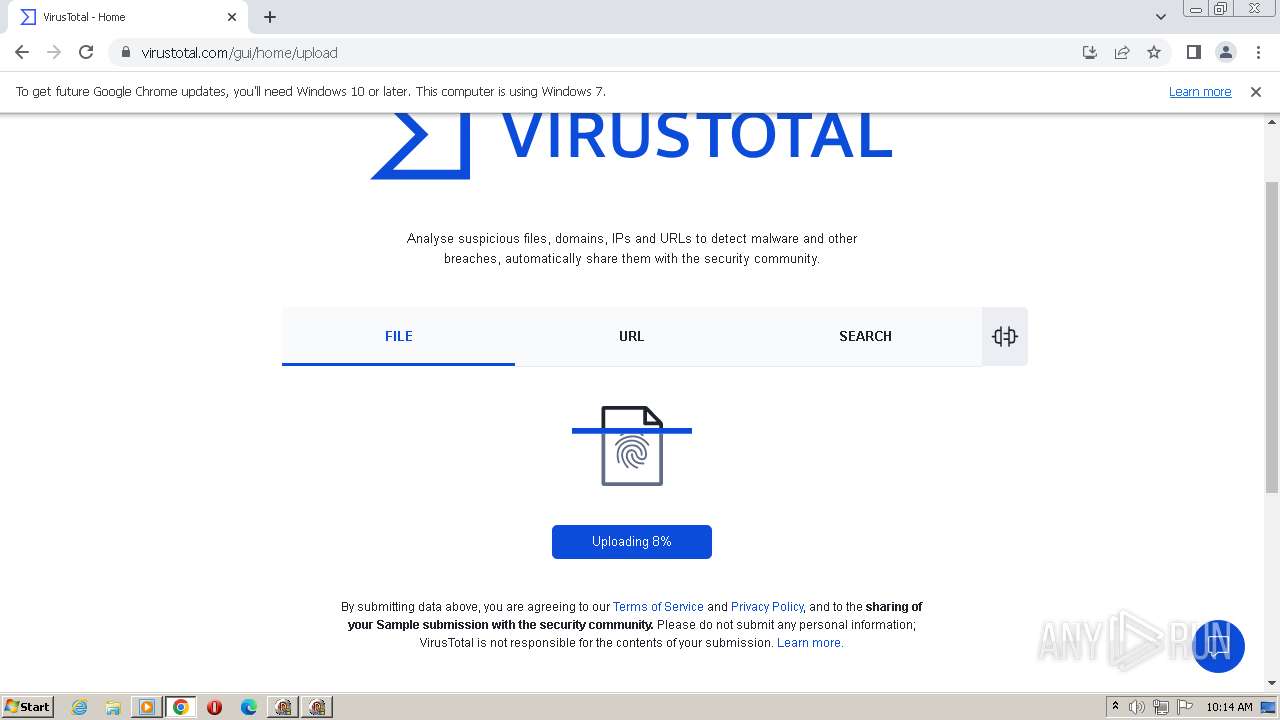
Task: Click the volume speaker tray icon
Action: pos(1137,707)
